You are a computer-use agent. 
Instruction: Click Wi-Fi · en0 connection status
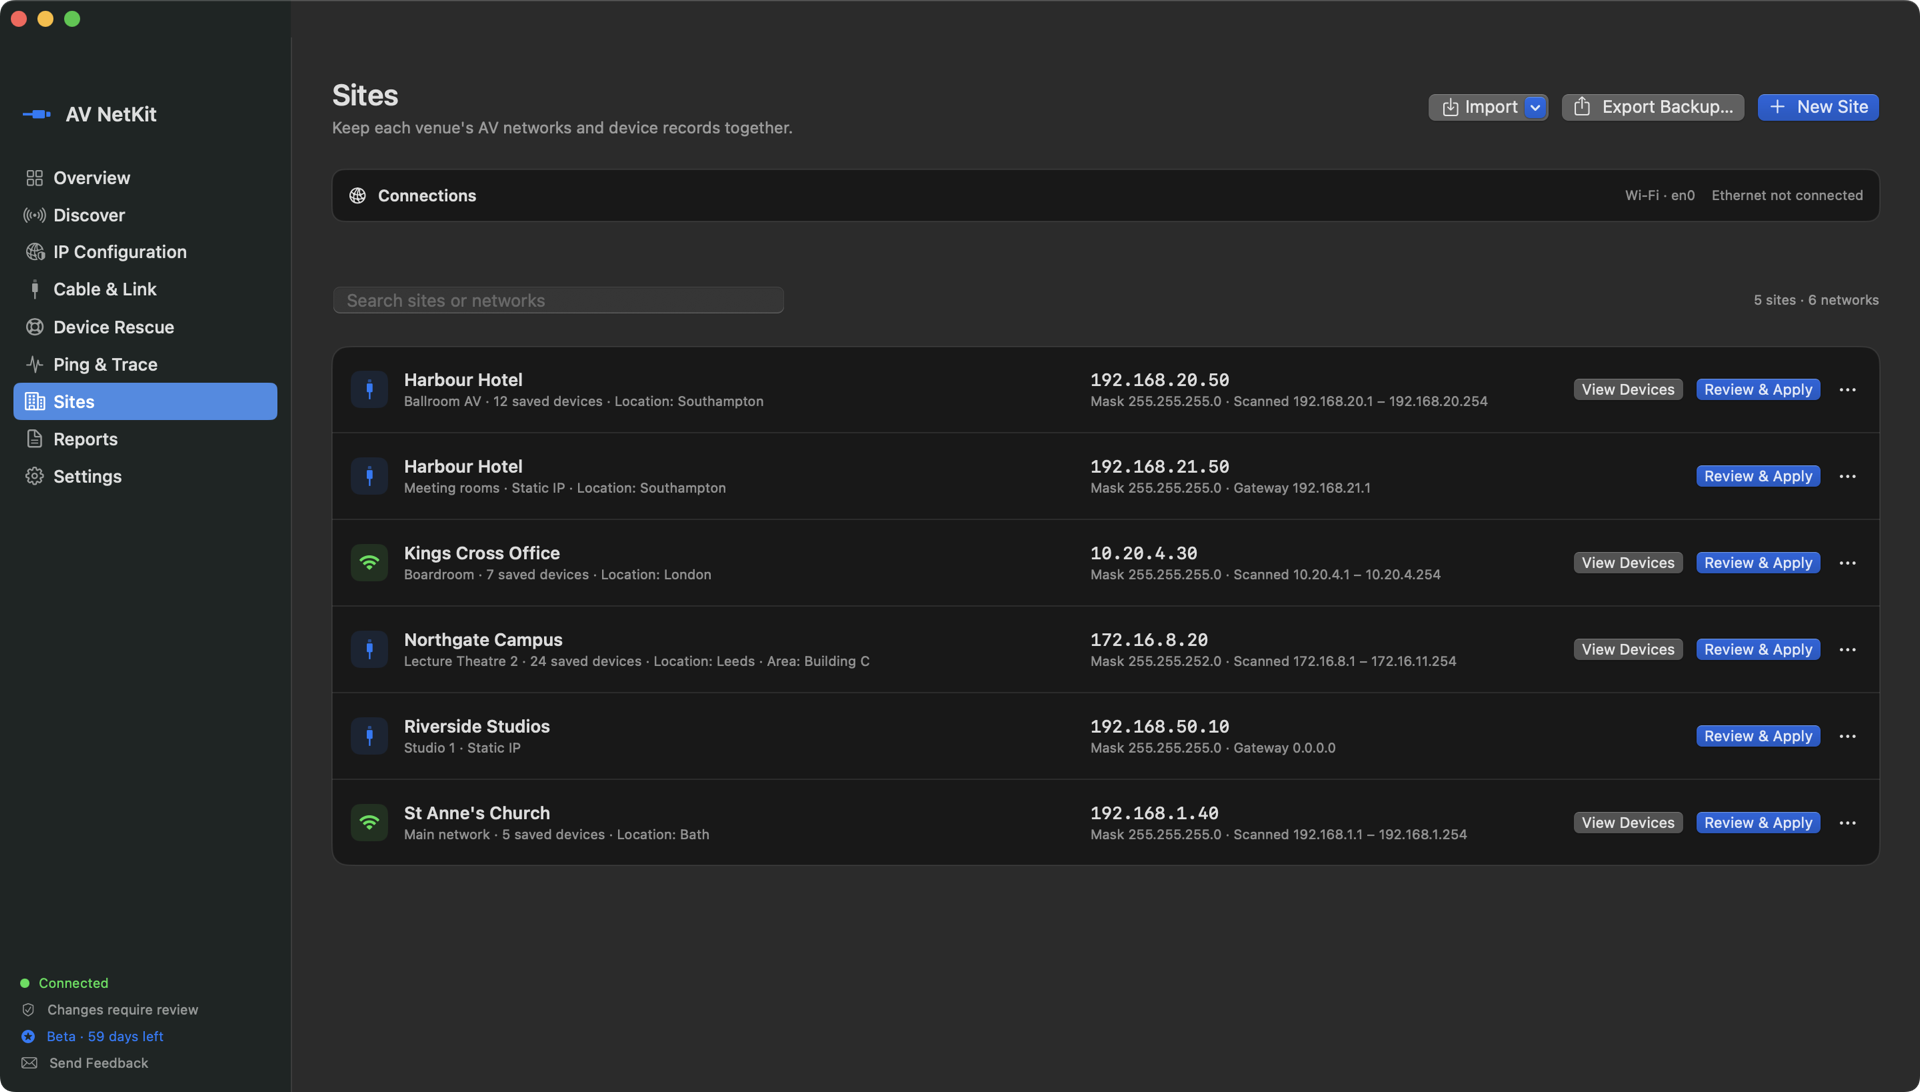tap(1659, 195)
